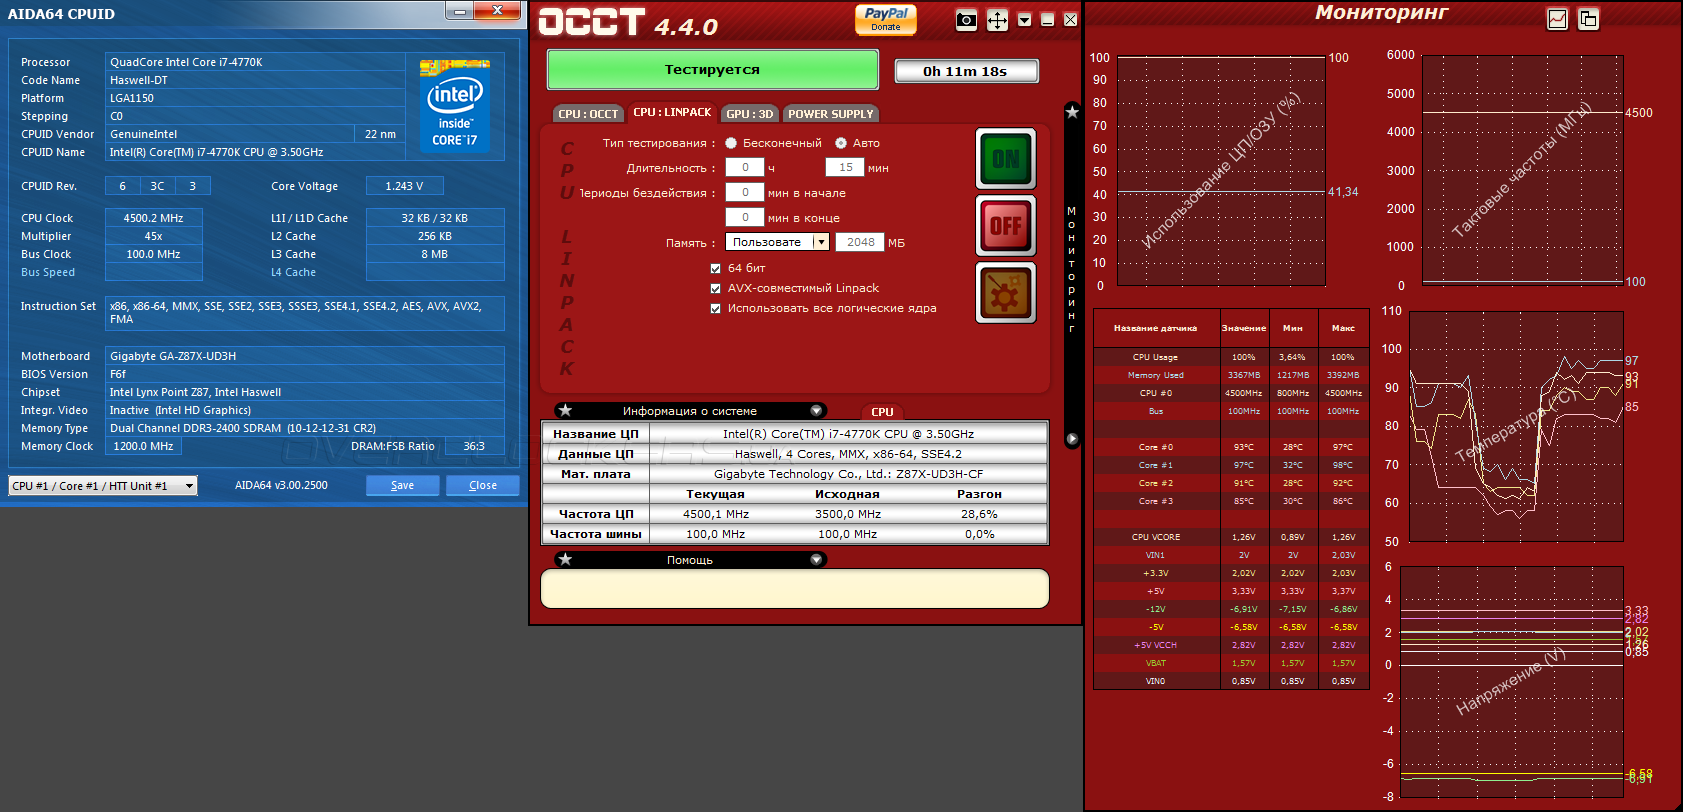Click the Close button in AIDA64 CPUID
Screen dimensions: 1683x812
483,485
